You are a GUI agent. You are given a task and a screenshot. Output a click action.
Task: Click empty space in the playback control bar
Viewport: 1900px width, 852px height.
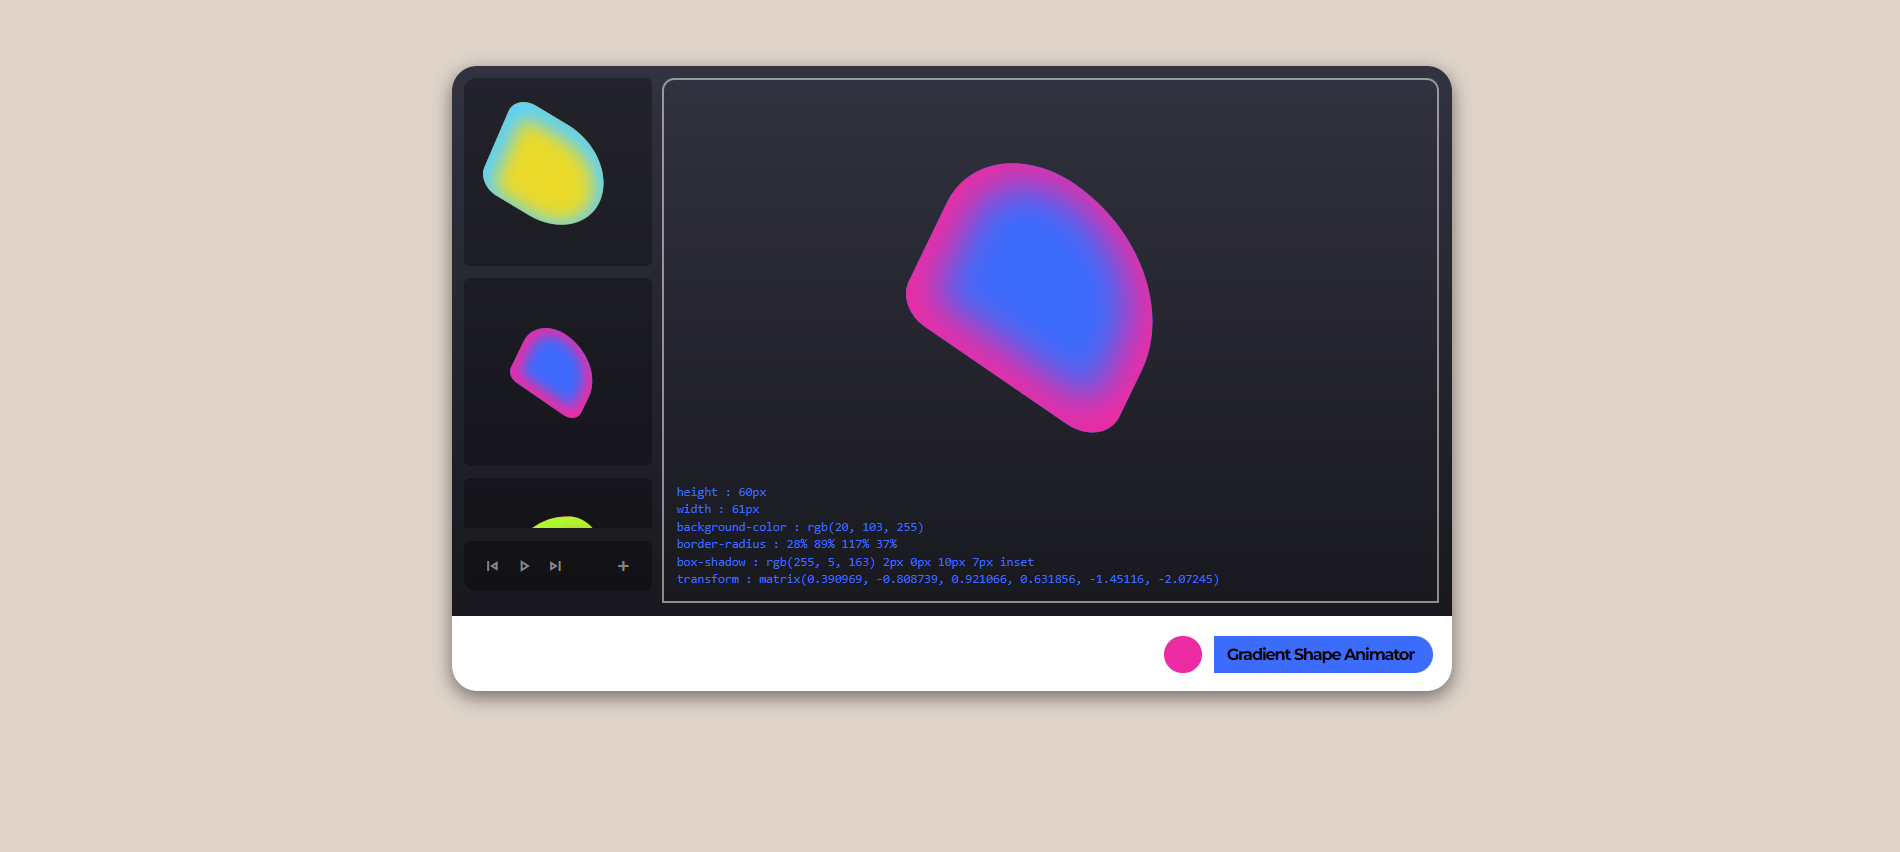588,566
